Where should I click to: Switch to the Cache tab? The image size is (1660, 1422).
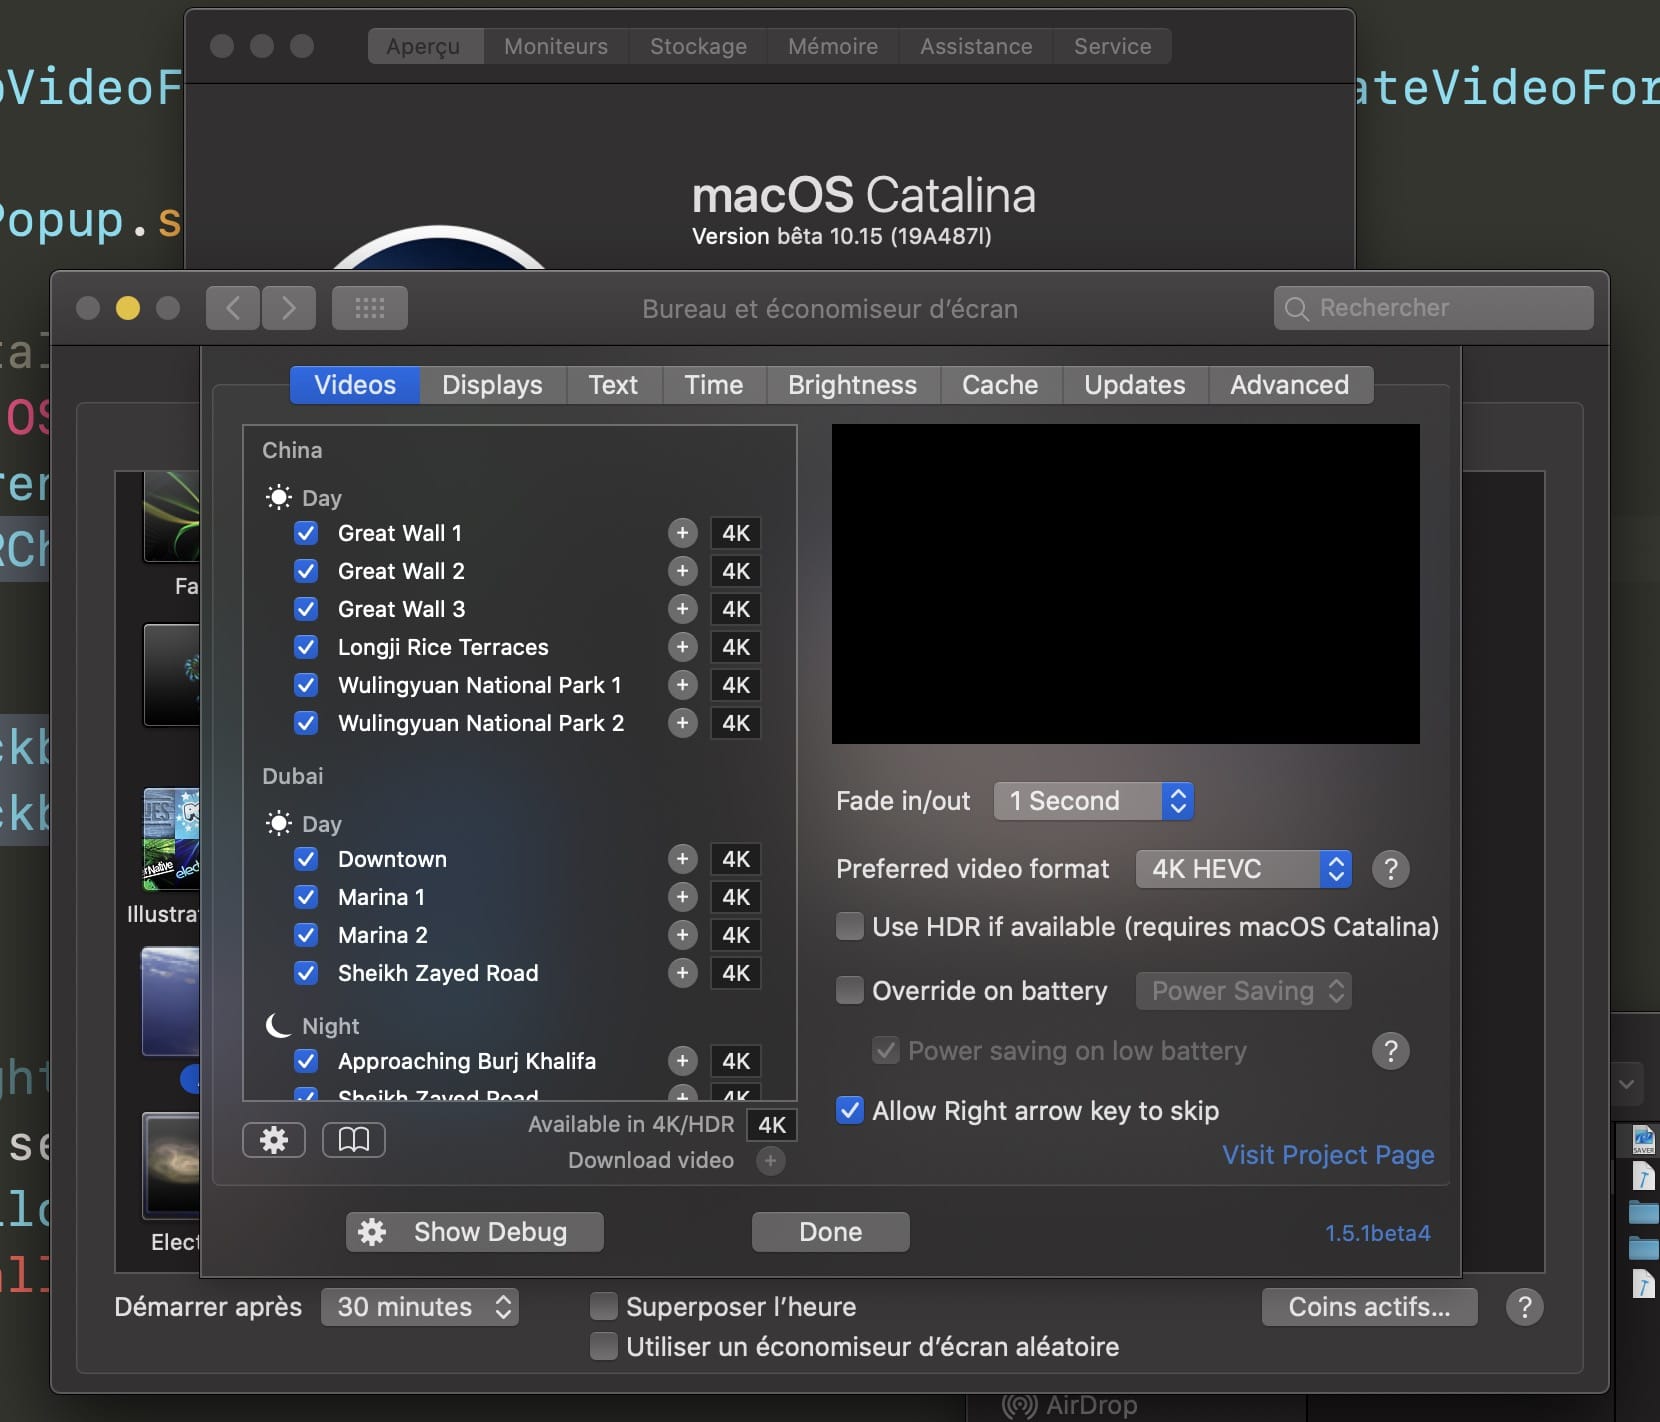[x=1000, y=385]
